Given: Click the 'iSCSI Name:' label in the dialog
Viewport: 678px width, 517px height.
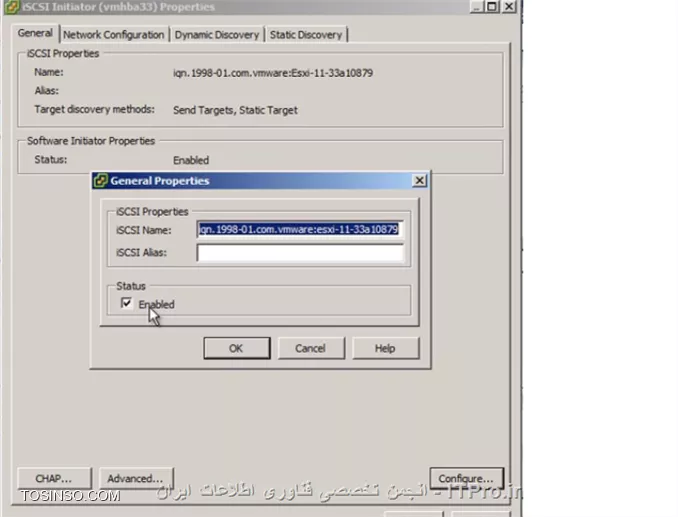Looking at the screenshot, I should pyautogui.click(x=144, y=230).
